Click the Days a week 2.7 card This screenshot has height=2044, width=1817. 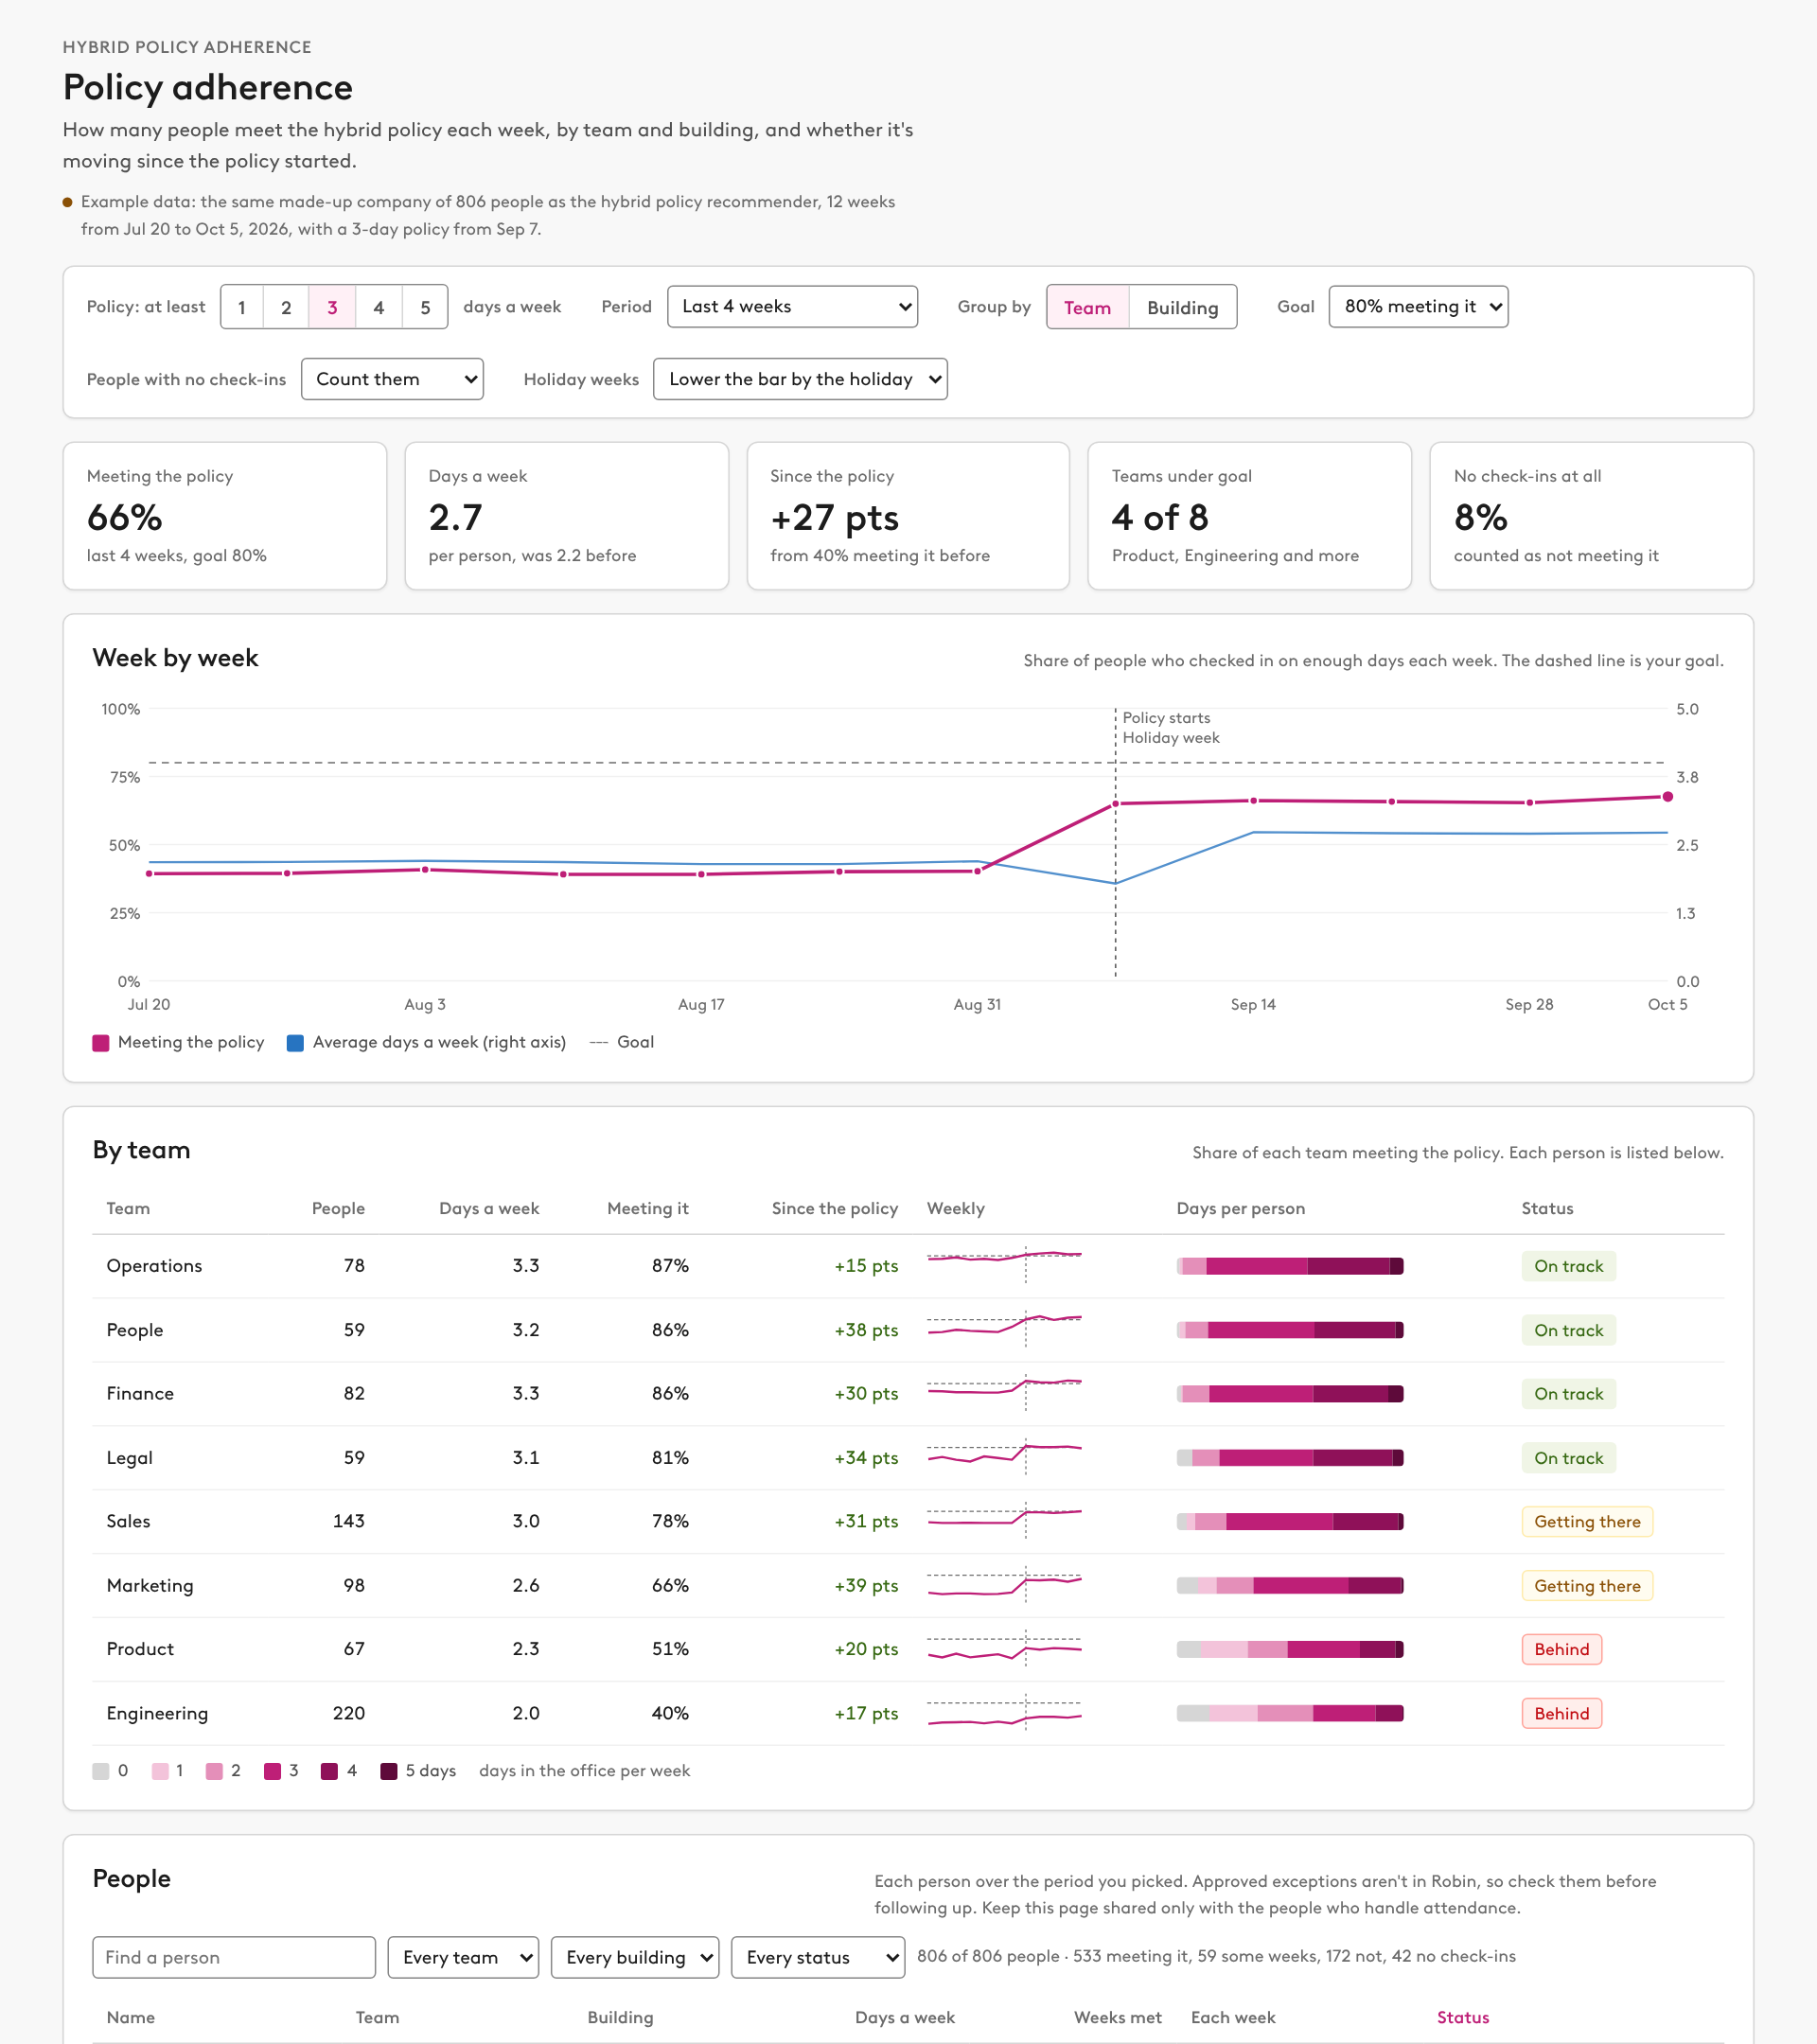click(x=567, y=516)
